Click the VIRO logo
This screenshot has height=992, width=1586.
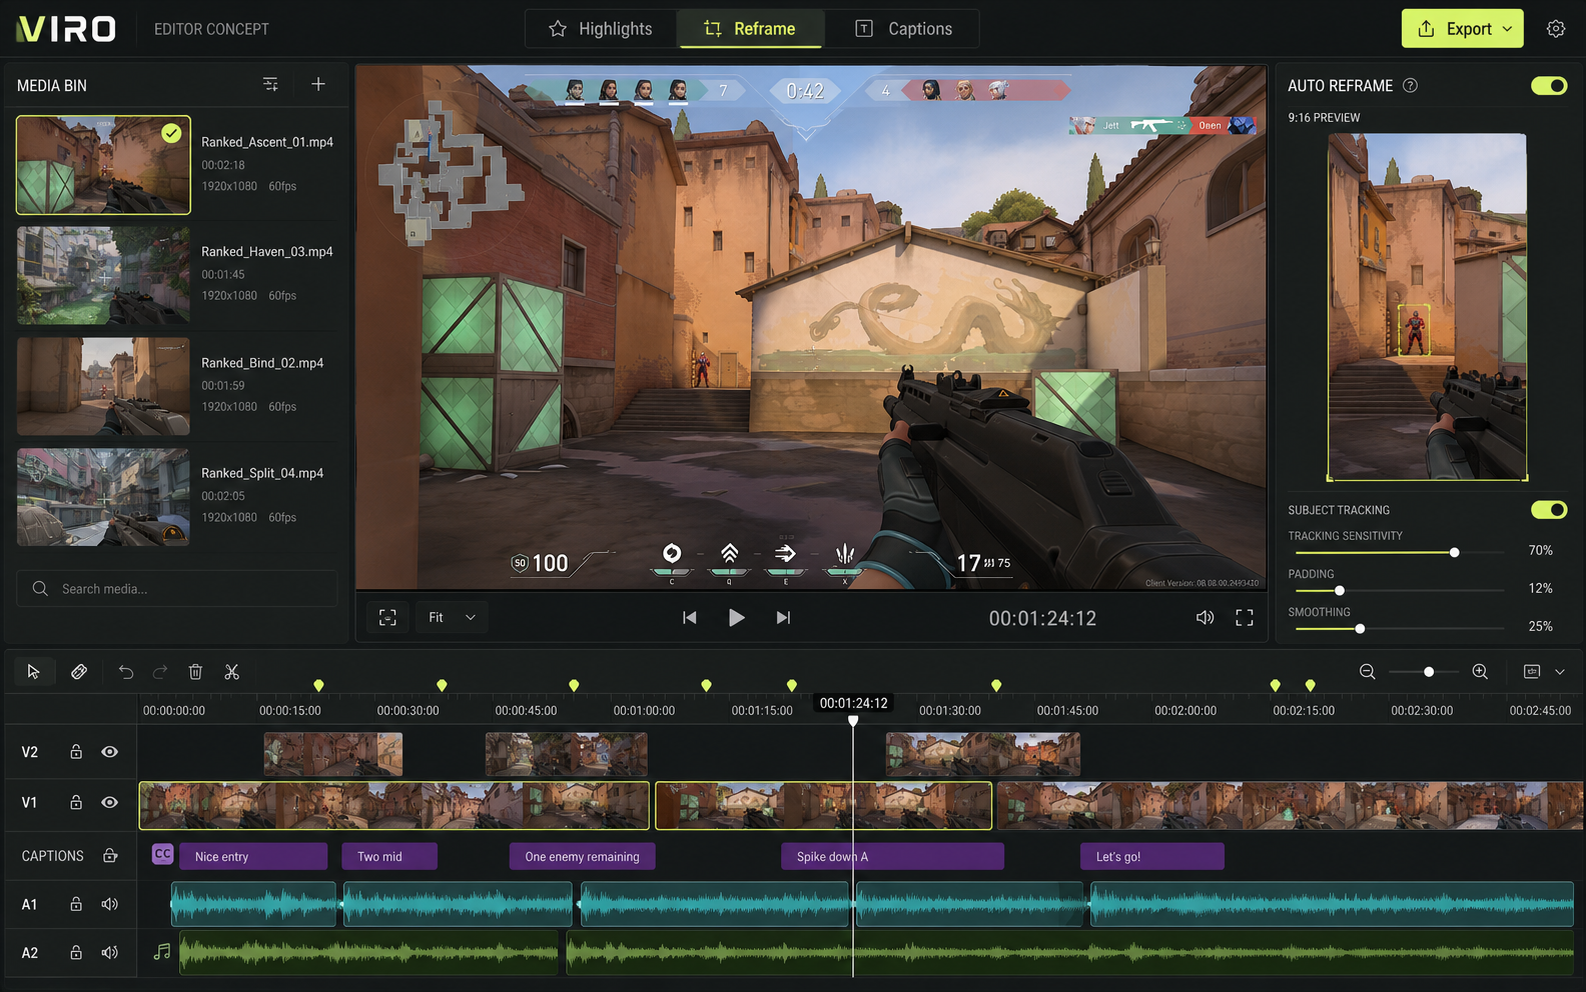click(67, 29)
